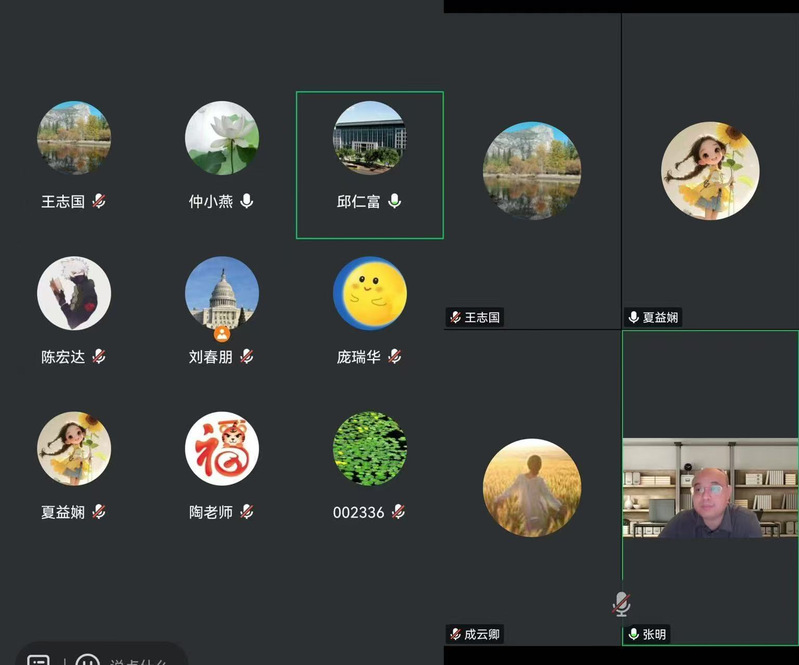Click the green microphone icon beside 邱仁富
799x665 pixels.
[395, 201]
